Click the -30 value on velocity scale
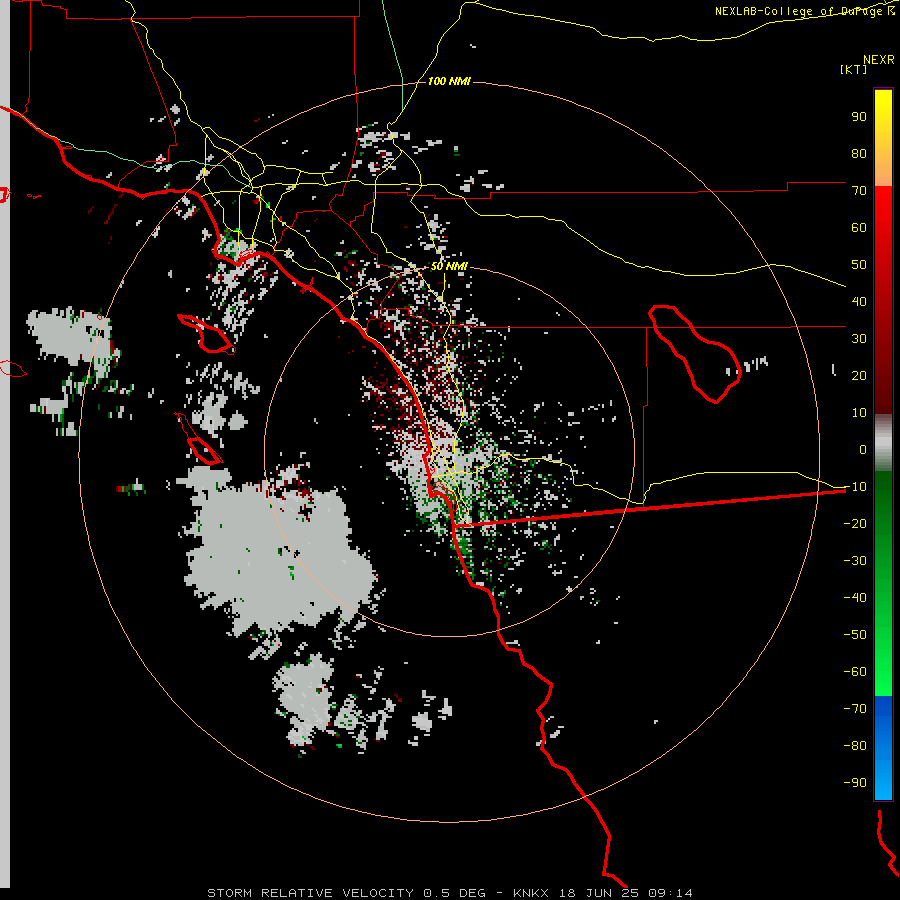The width and height of the screenshot is (900, 900). (x=855, y=561)
